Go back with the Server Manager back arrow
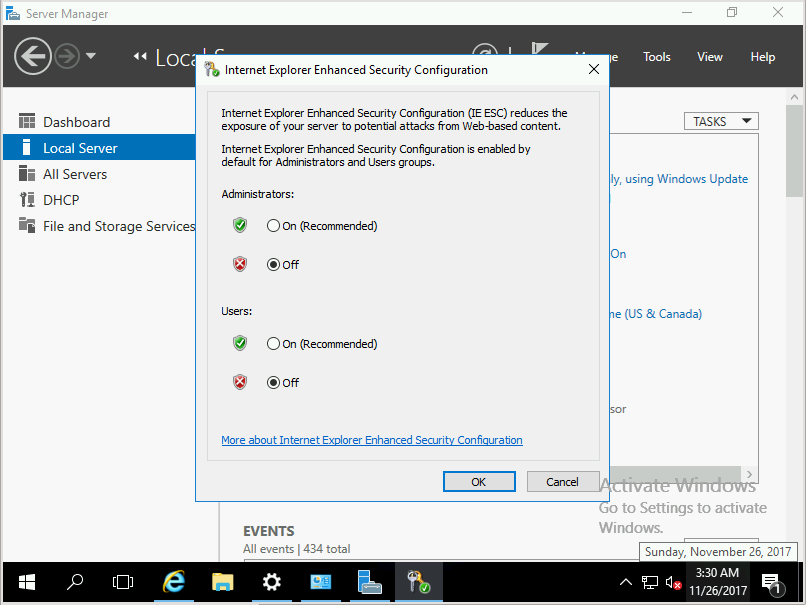Screen dimensions: 806x605 pos(33,56)
